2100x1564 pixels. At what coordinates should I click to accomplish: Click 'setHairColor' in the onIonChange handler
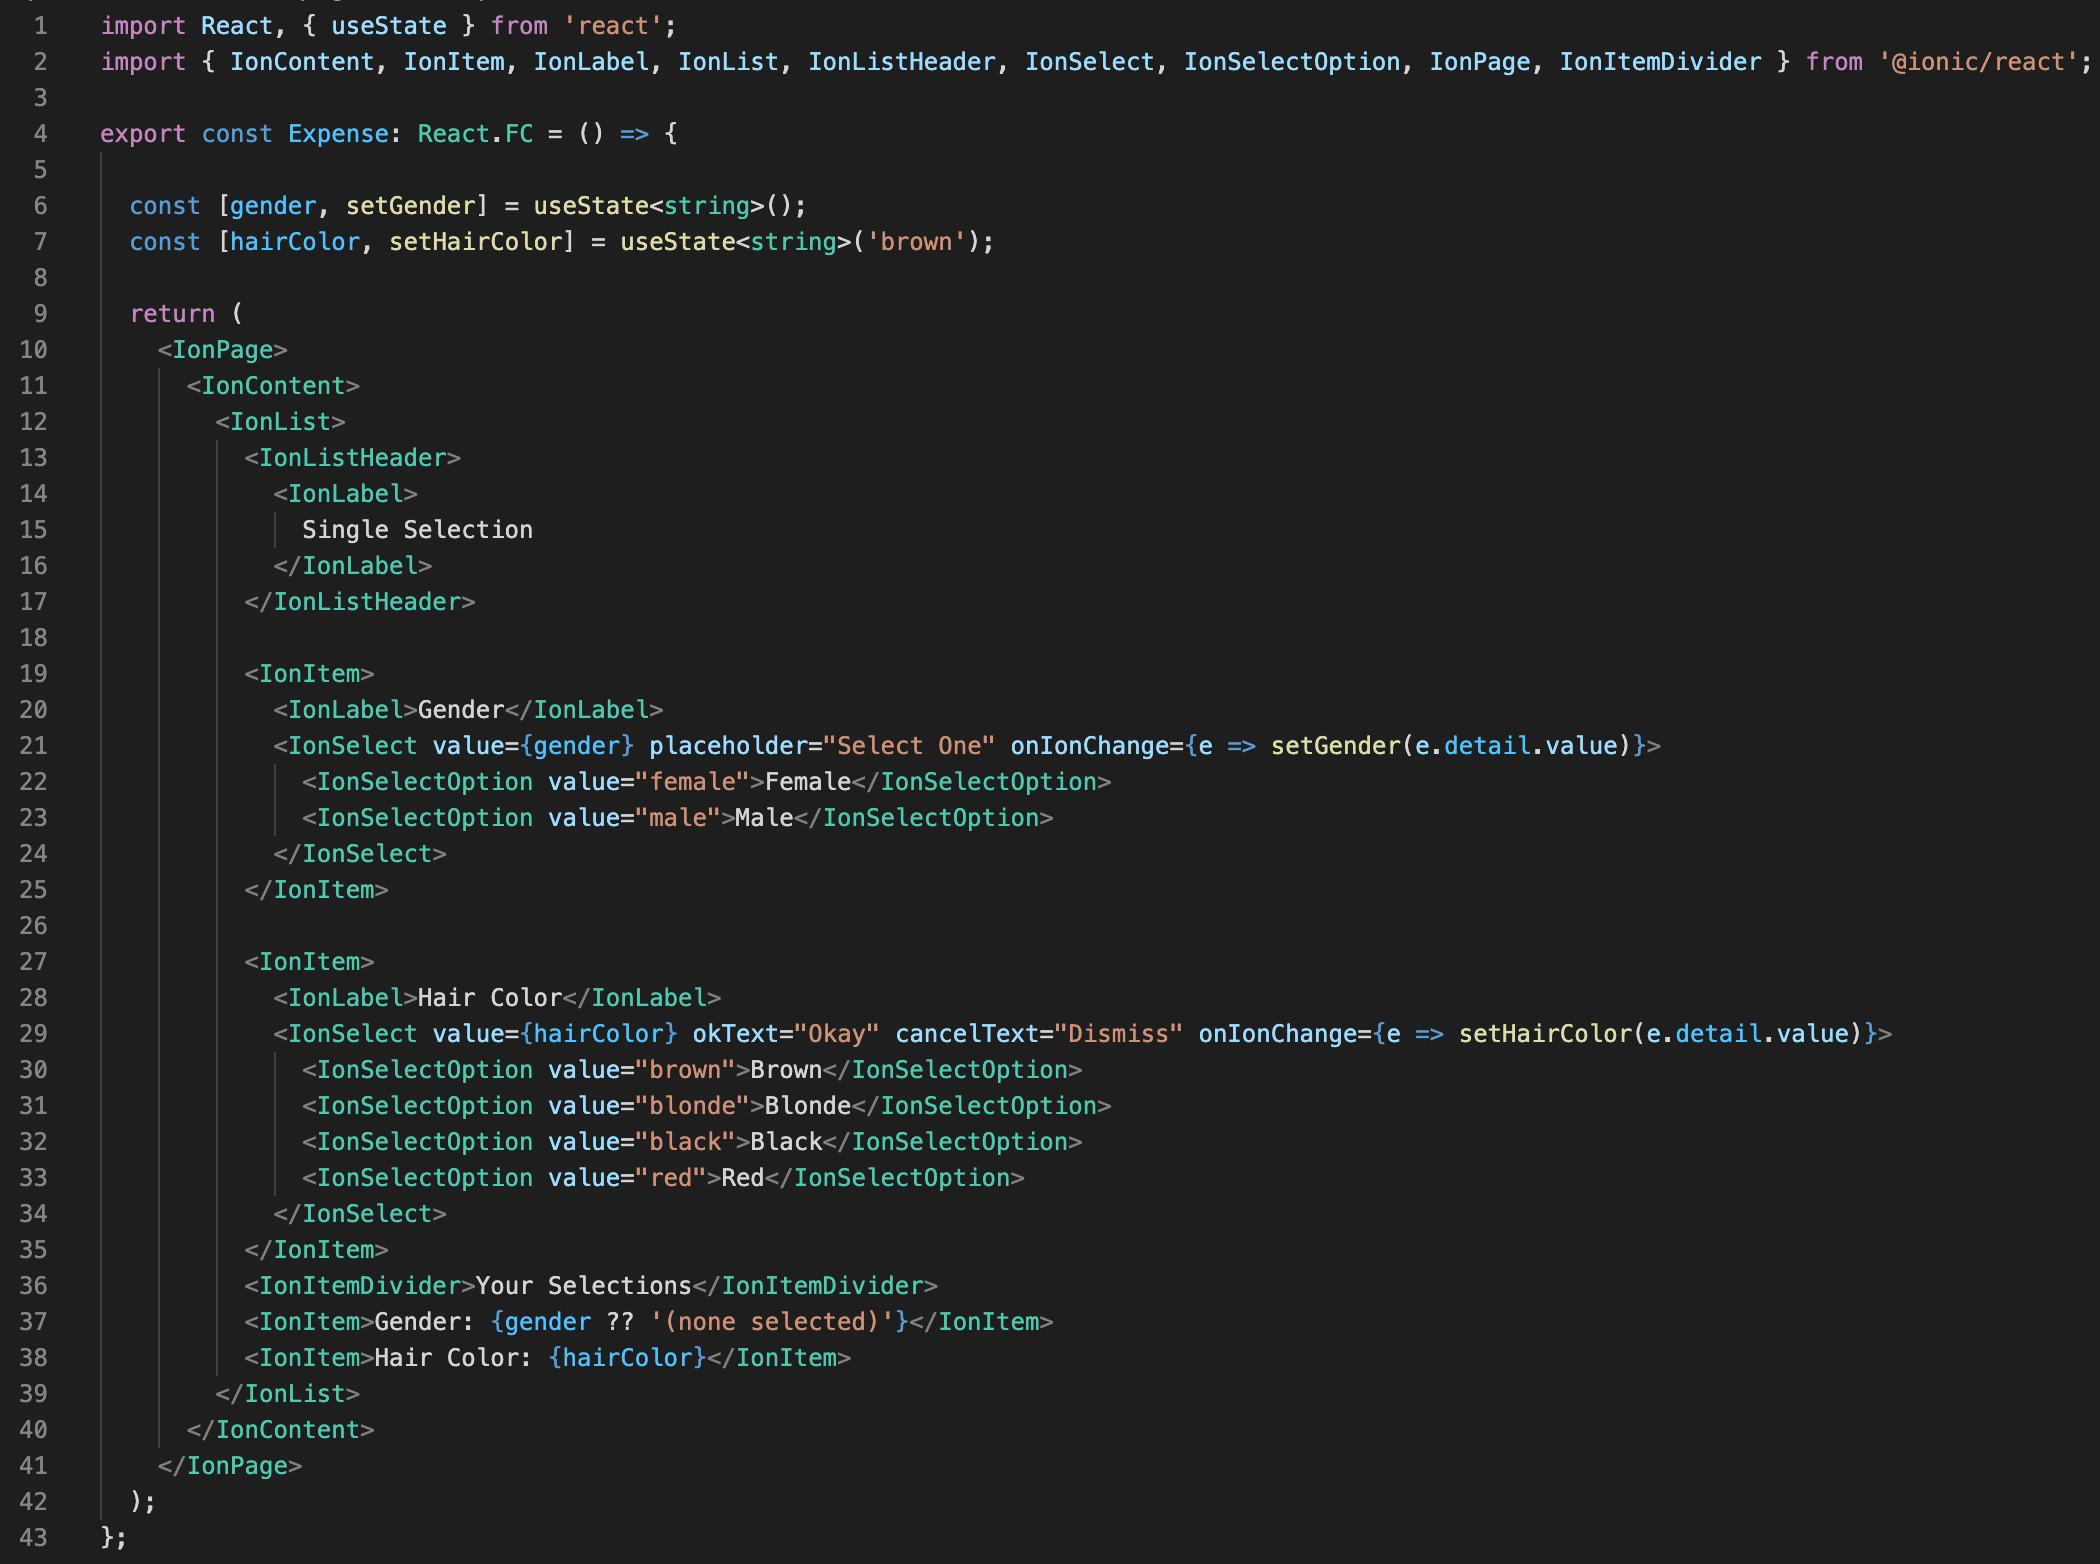[1546, 1034]
